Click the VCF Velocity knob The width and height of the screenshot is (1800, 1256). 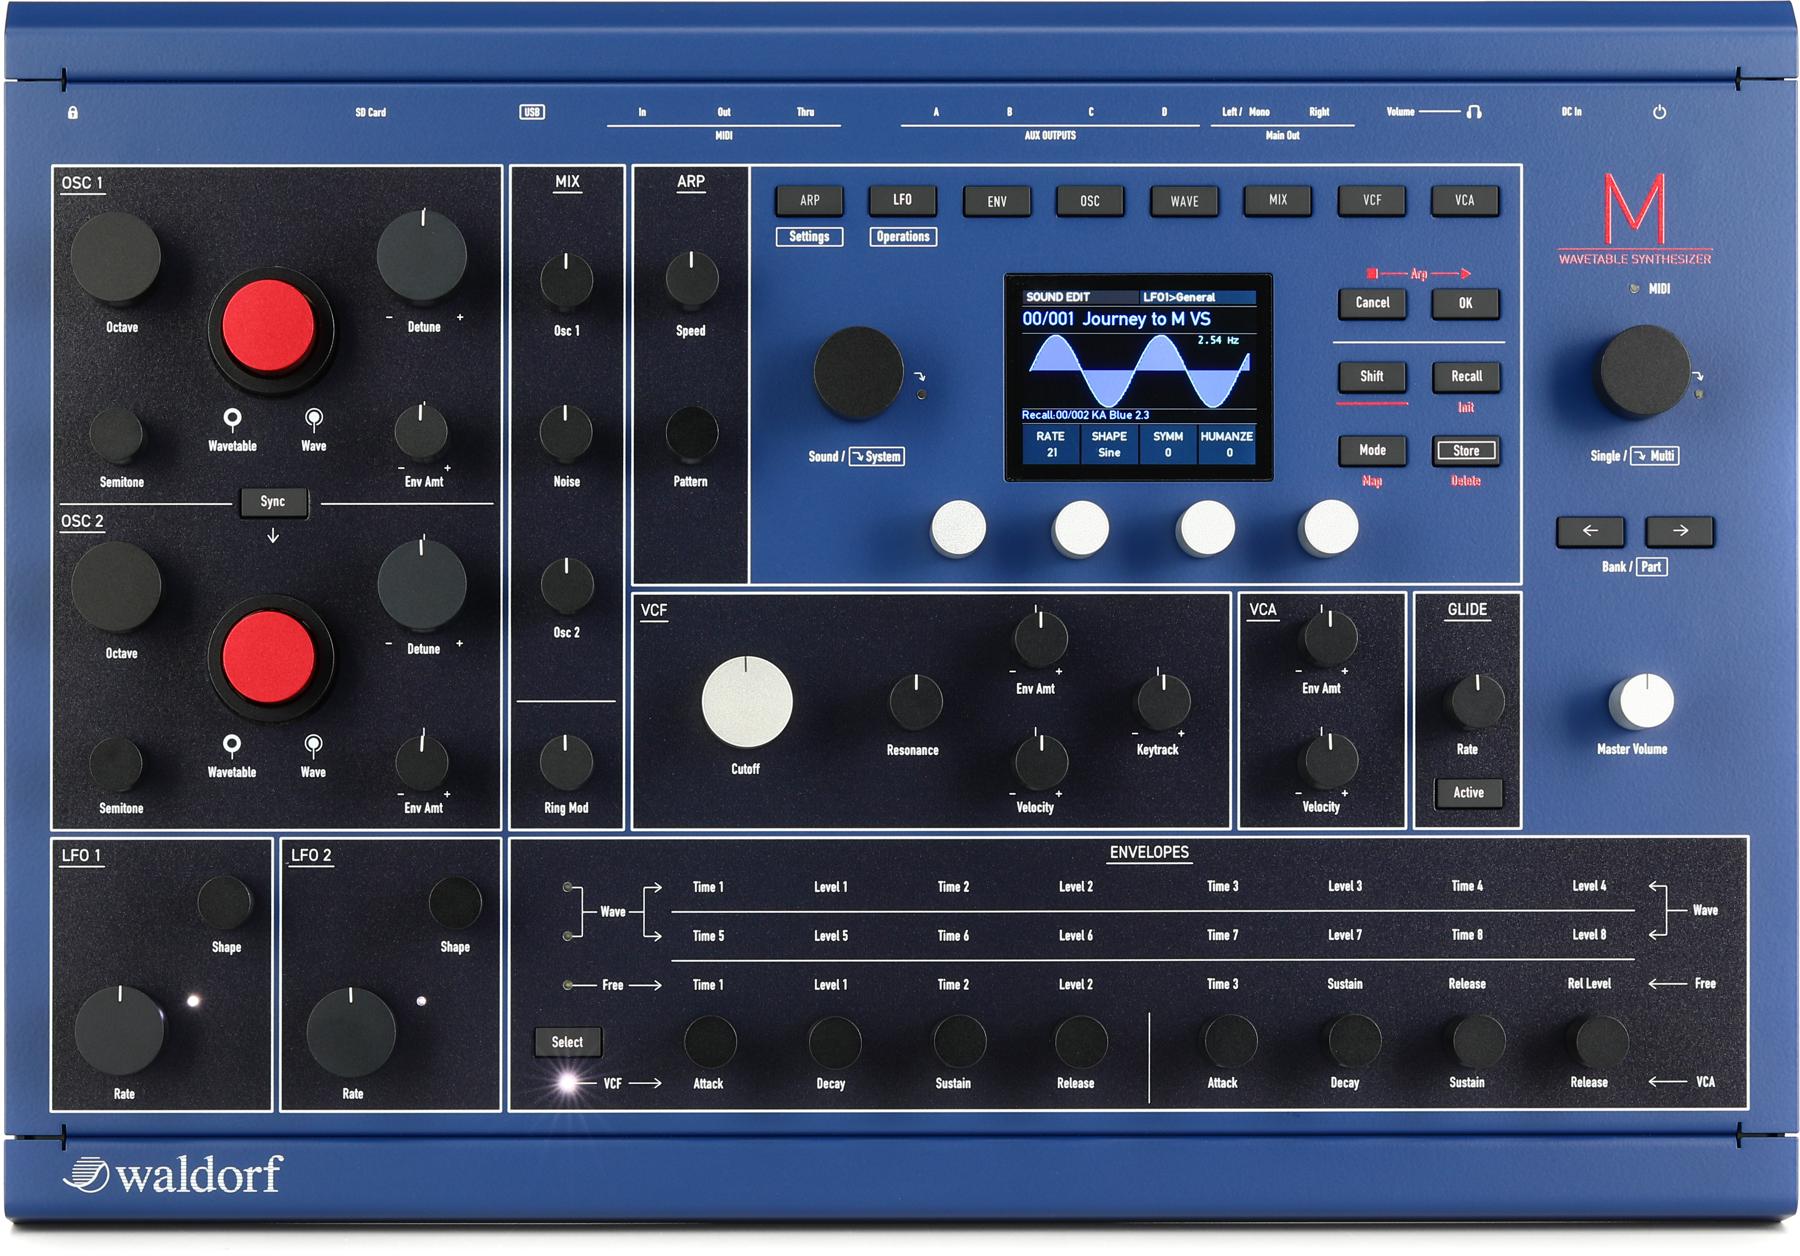click(x=1041, y=762)
